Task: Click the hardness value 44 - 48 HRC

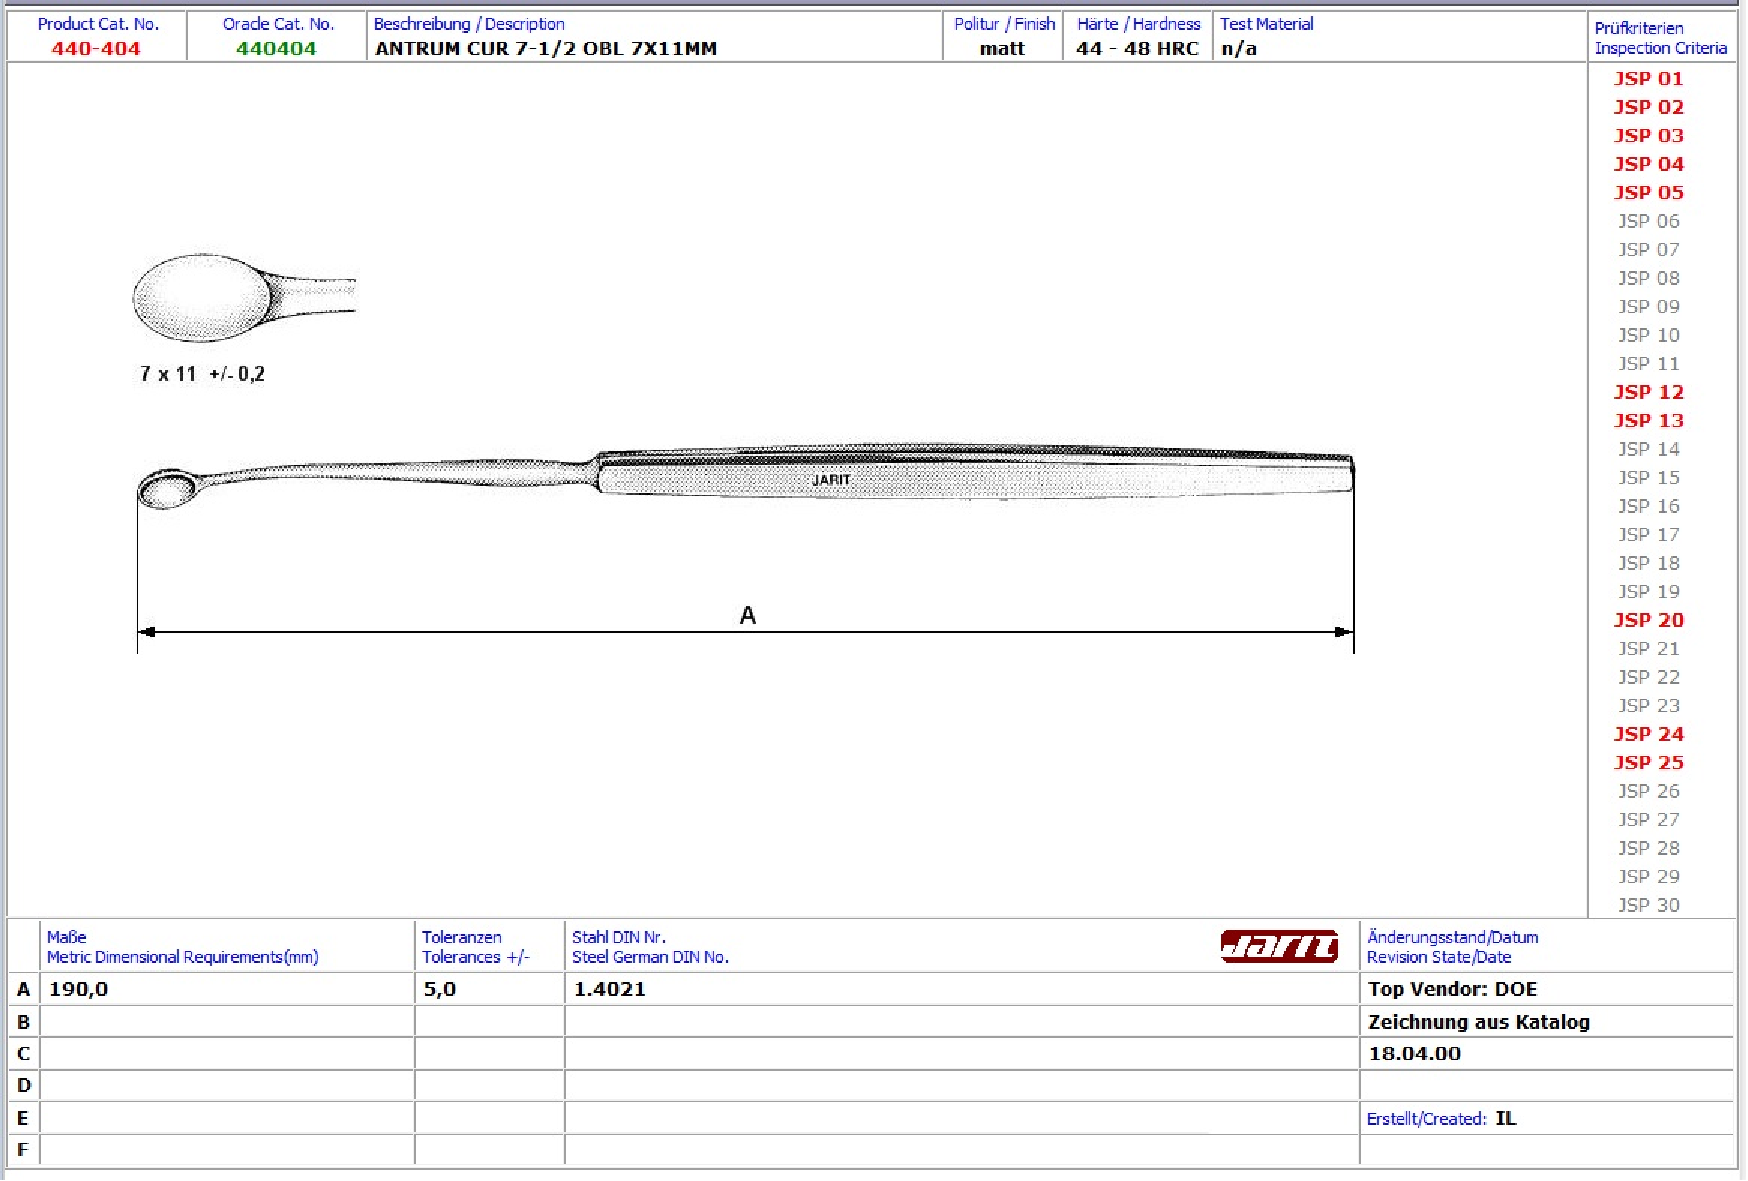Action: click(1137, 49)
